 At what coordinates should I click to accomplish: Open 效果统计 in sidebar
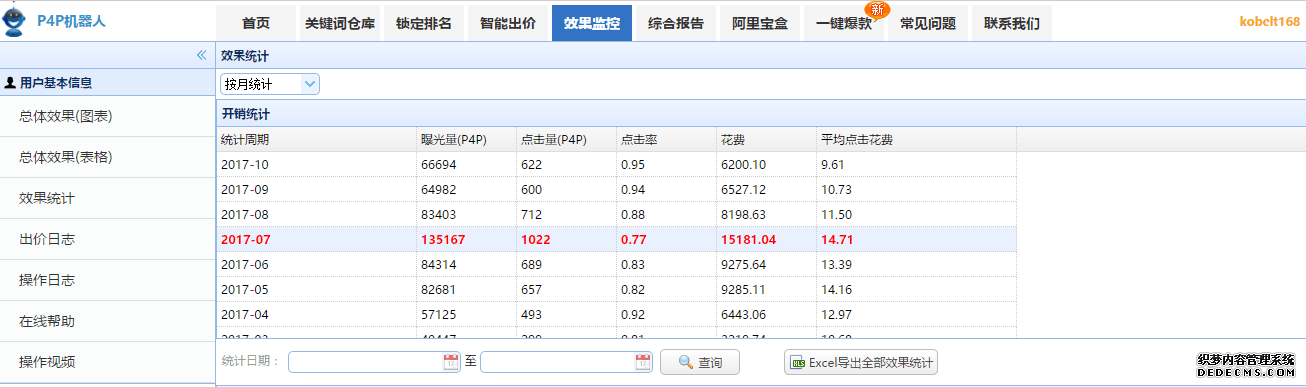pos(107,198)
